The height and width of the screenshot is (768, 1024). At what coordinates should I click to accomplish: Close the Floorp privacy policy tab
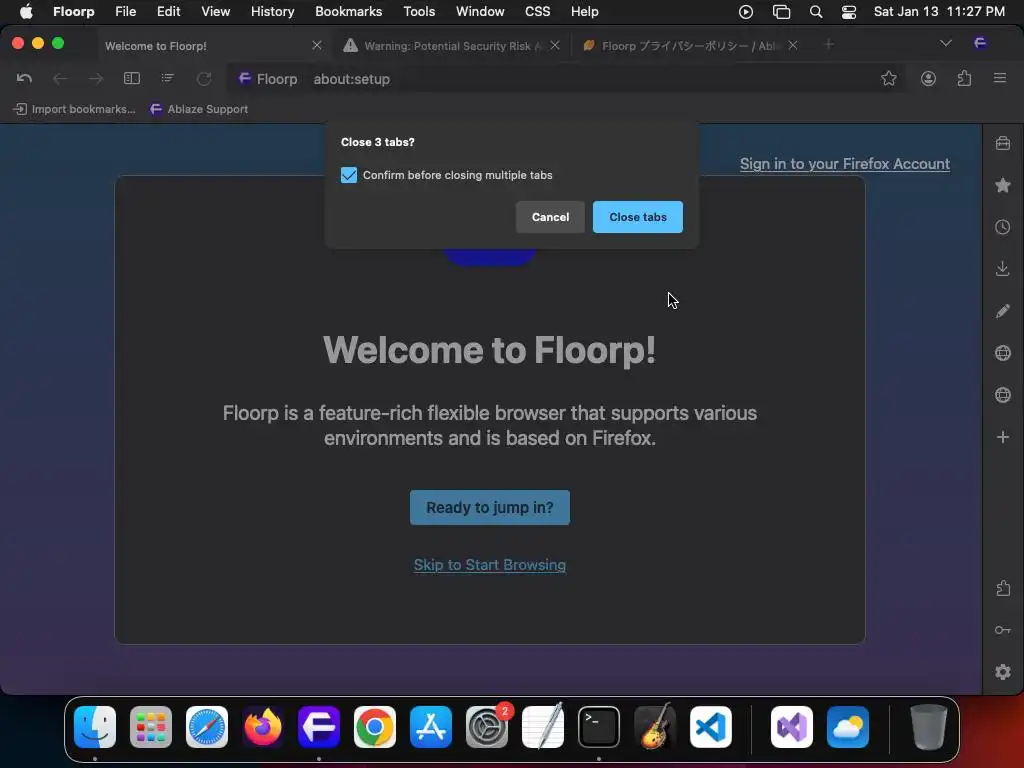[792, 45]
